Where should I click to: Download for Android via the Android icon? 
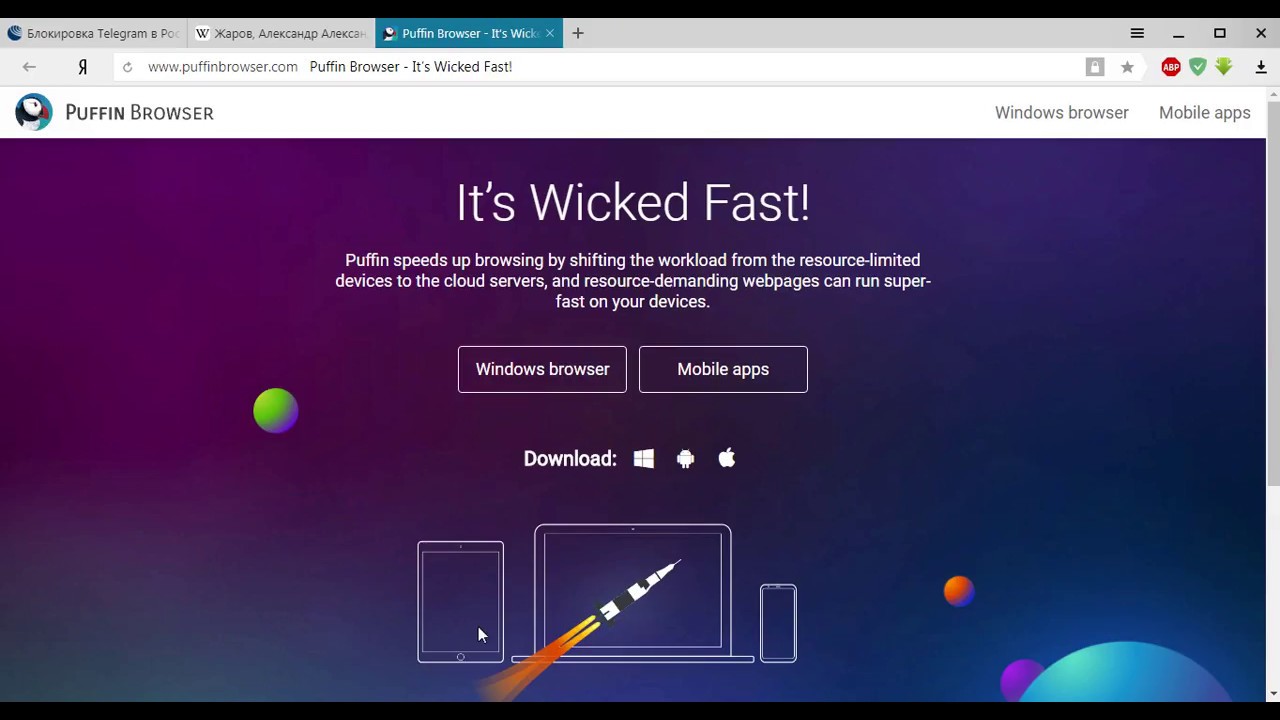point(685,459)
